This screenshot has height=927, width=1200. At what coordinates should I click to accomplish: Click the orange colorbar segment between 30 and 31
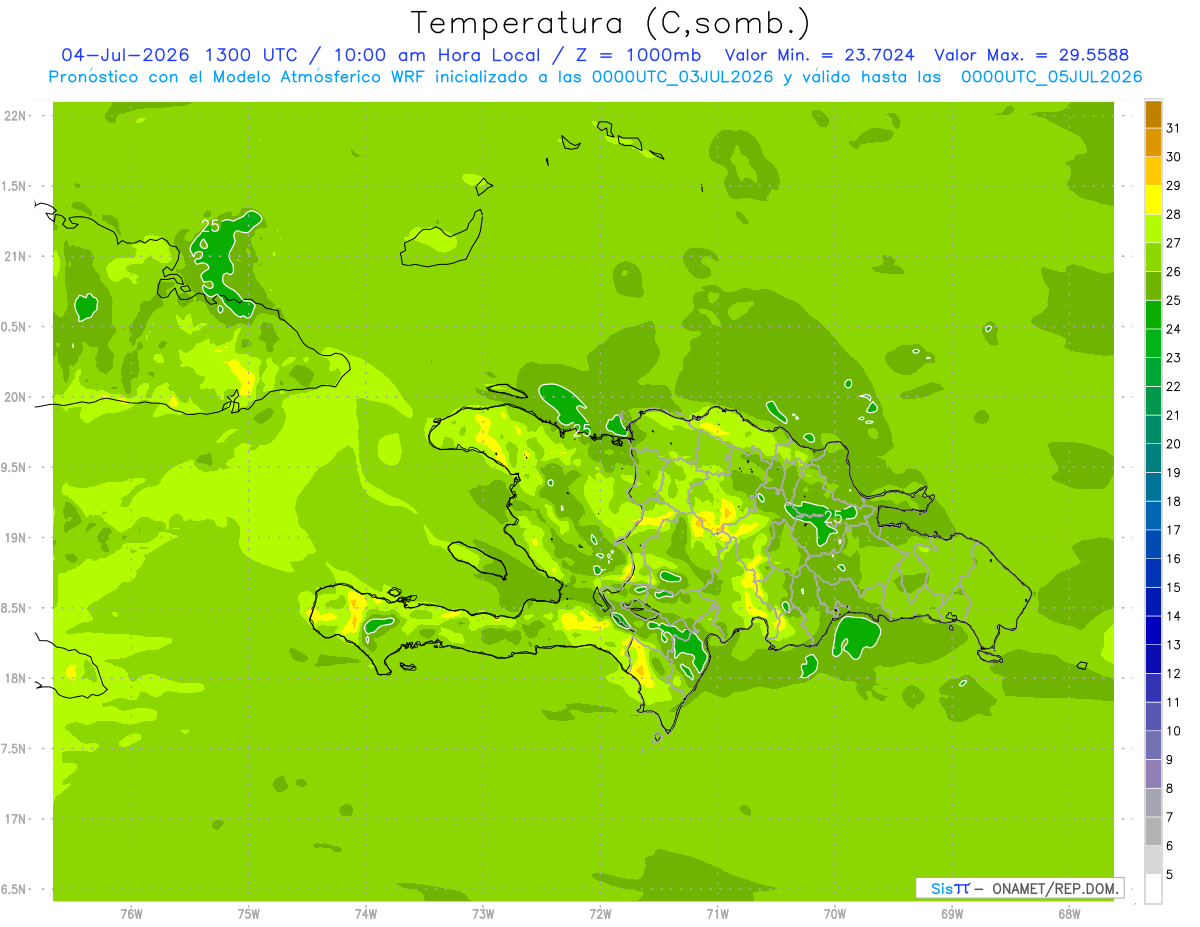[1153, 144]
